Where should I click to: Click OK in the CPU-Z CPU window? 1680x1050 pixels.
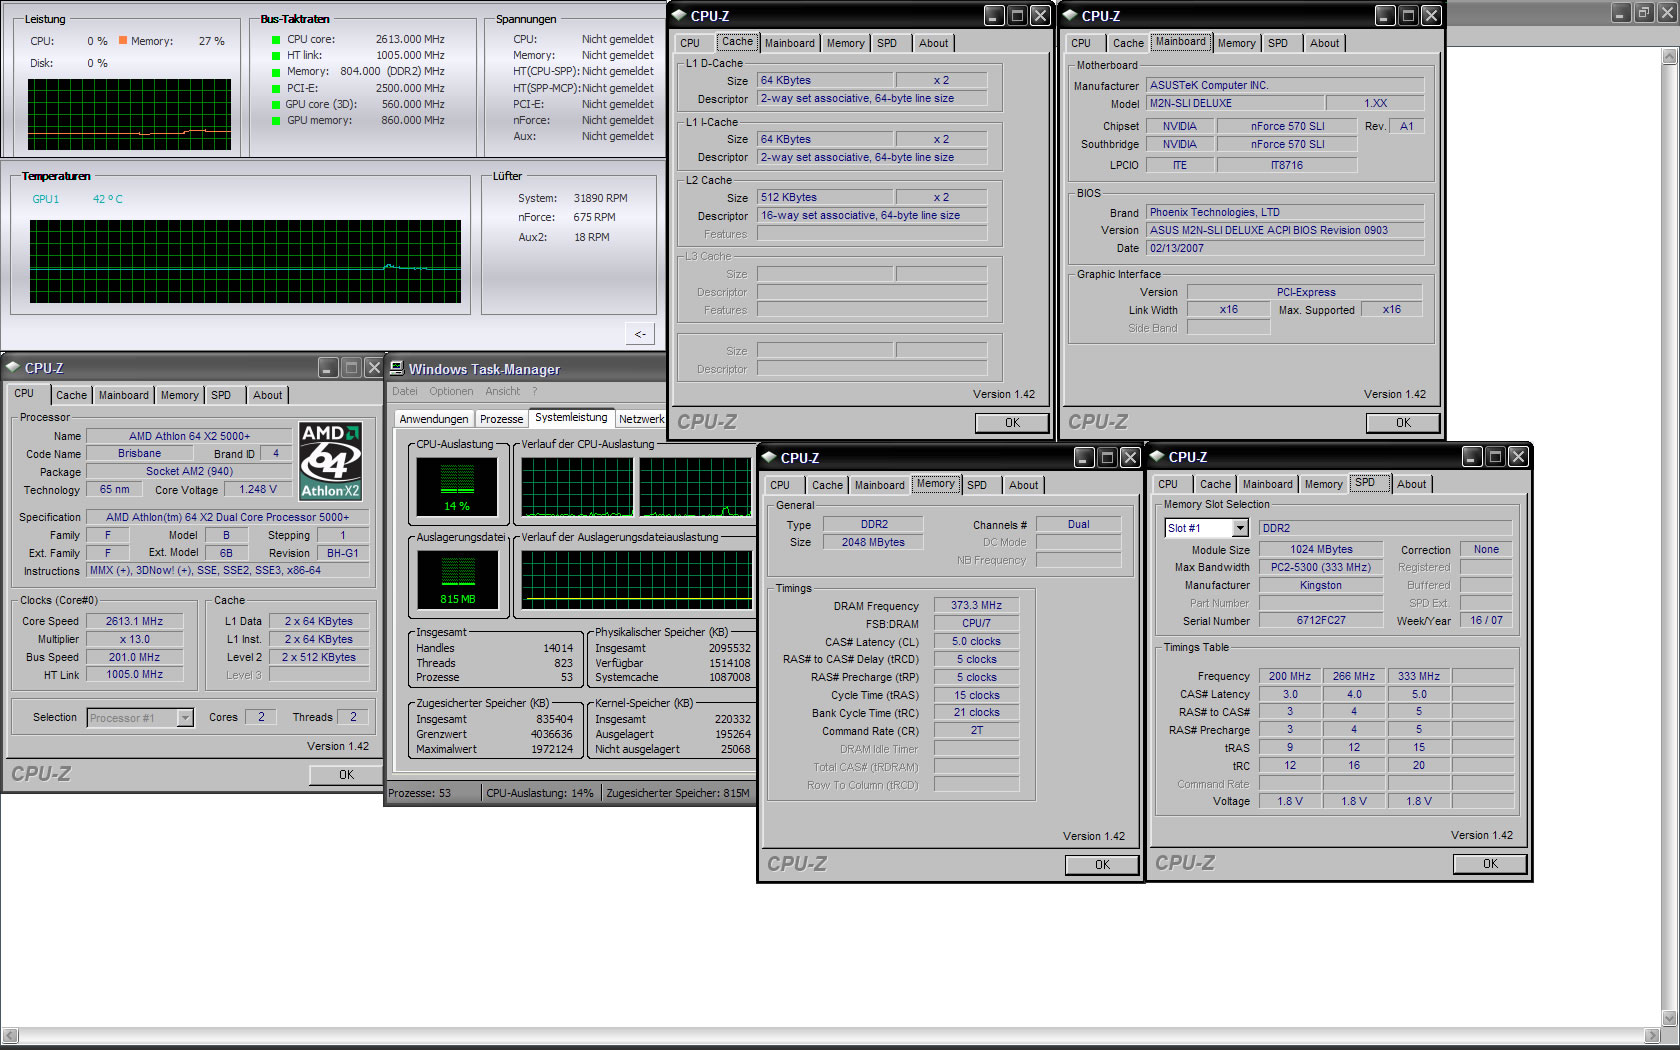coord(346,775)
